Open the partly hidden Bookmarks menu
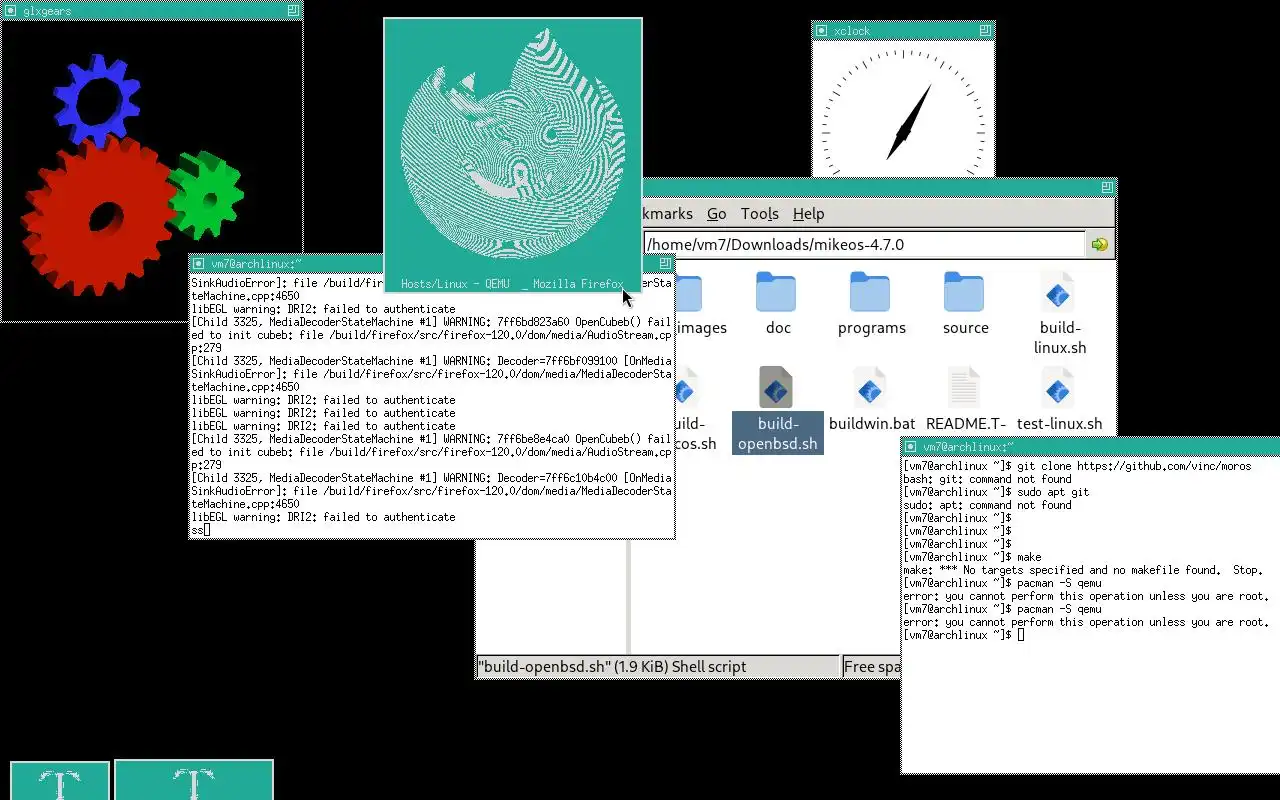Image resolution: width=1280 pixels, height=800 pixels. click(x=669, y=214)
